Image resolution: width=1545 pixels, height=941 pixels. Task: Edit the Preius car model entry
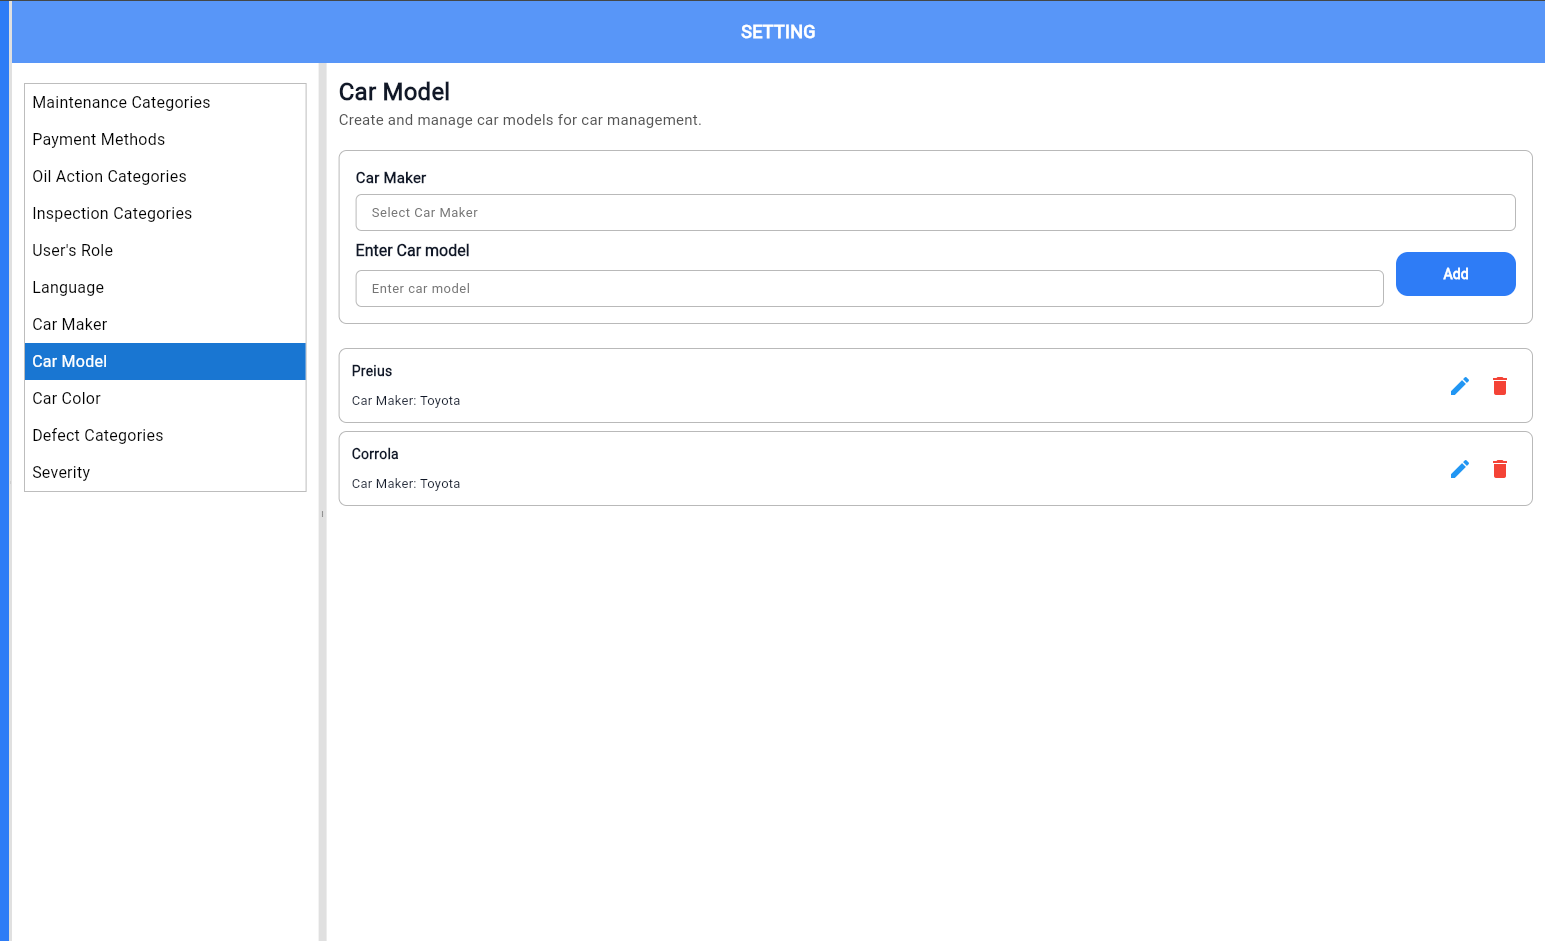pyautogui.click(x=1459, y=386)
